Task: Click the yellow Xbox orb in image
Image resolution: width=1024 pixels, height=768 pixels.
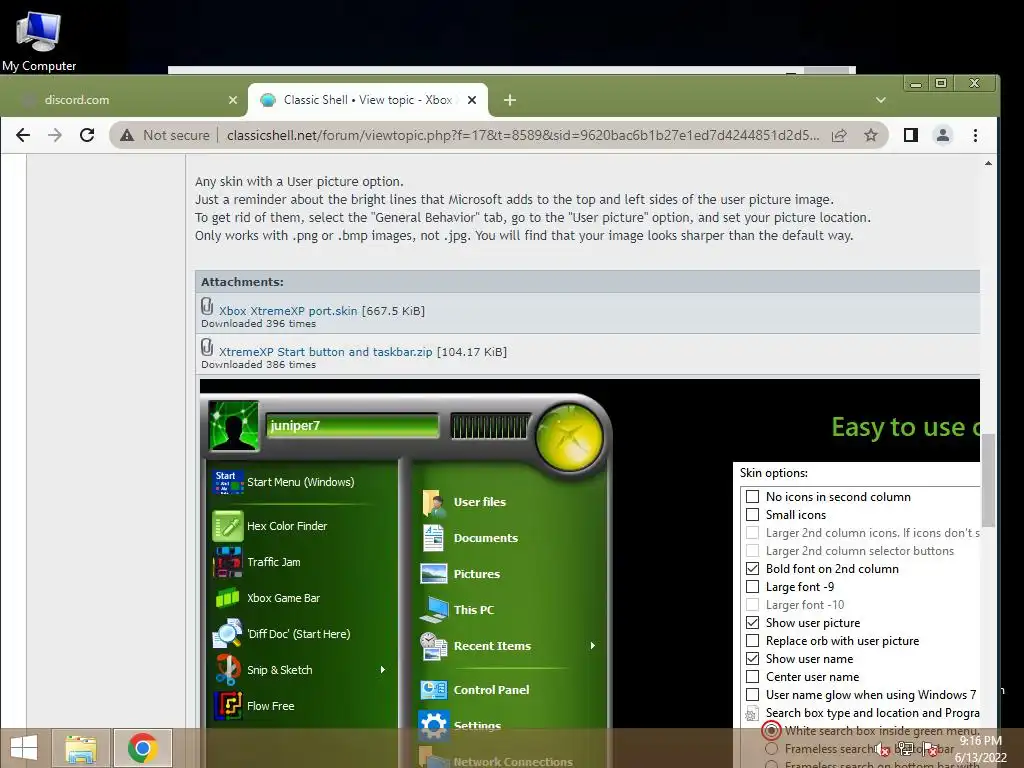Action: coord(569,437)
